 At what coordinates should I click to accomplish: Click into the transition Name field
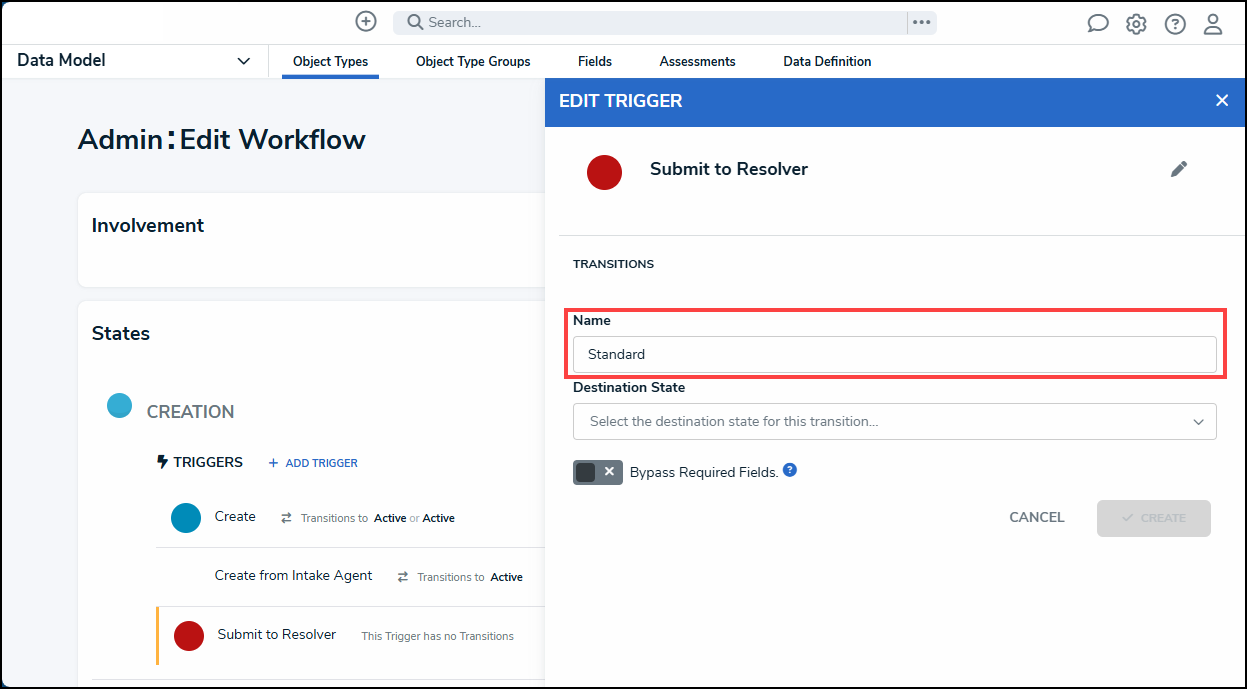(895, 354)
